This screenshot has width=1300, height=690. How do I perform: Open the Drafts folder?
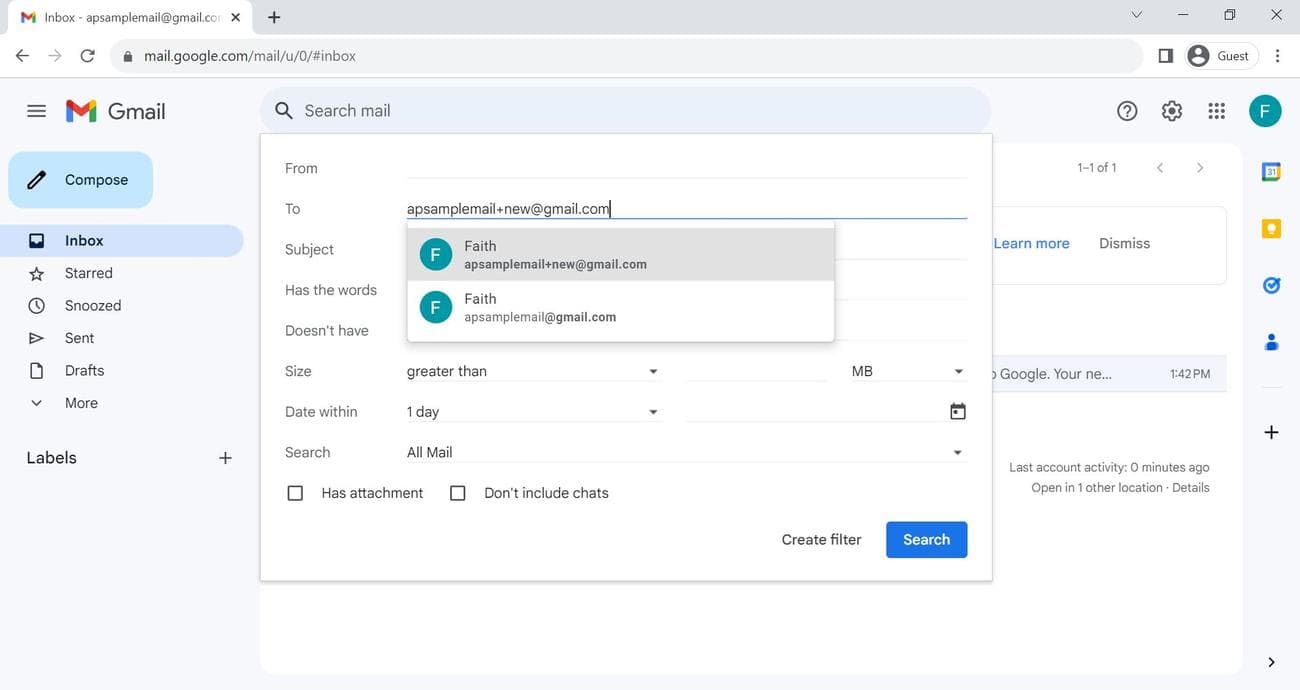tap(83, 370)
